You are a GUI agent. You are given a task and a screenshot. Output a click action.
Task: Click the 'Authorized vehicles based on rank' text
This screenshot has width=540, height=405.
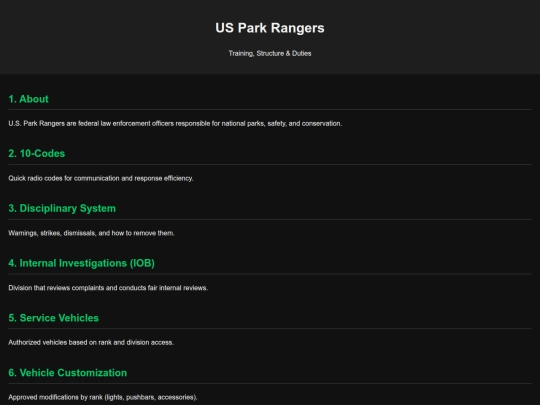pos(91,343)
